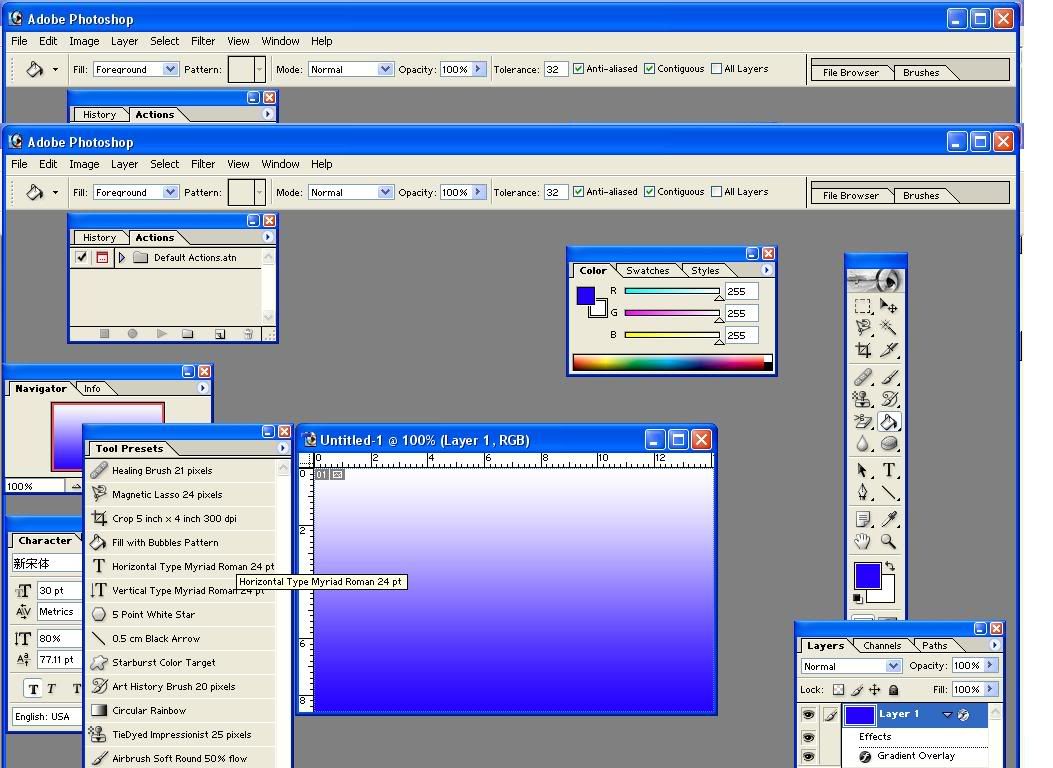Select the Eraser tool in toolbox
Viewport: 1053px width, 768px height.
coord(863,422)
